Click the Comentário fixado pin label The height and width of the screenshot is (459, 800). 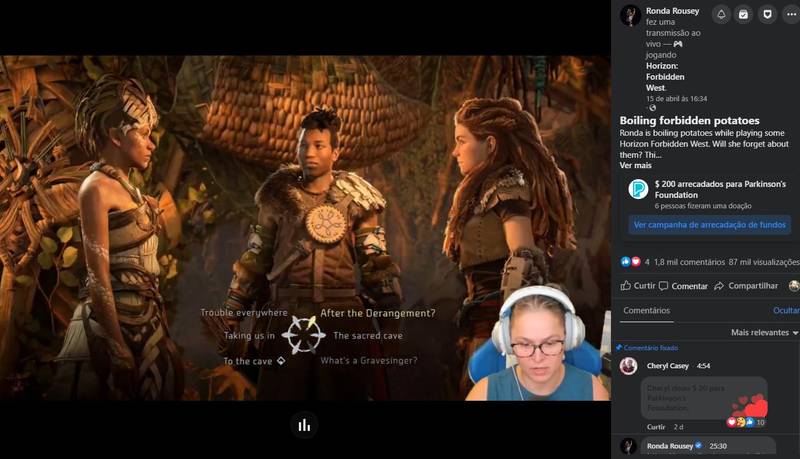647,348
